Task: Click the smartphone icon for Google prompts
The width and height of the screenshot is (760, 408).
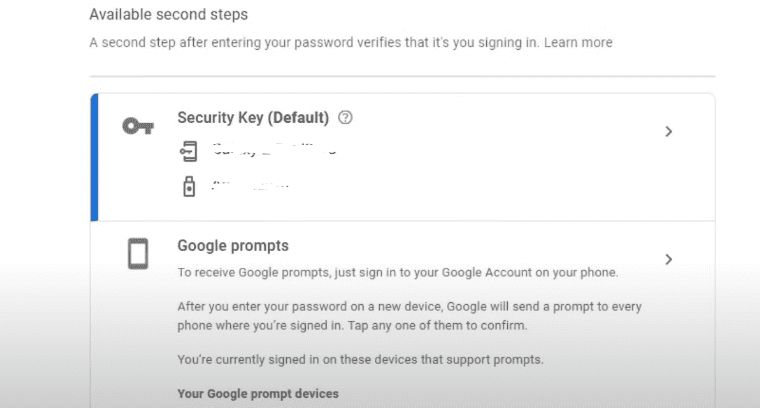Action: click(x=138, y=254)
